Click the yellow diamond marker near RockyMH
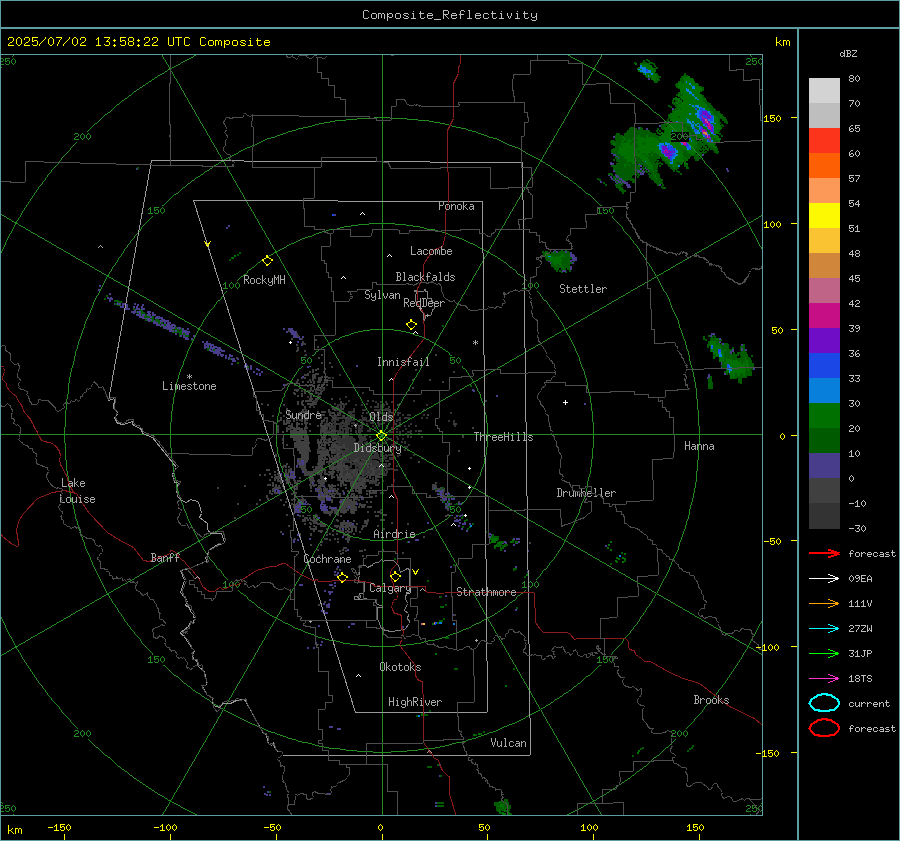Image resolution: width=900 pixels, height=841 pixels. (267, 261)
